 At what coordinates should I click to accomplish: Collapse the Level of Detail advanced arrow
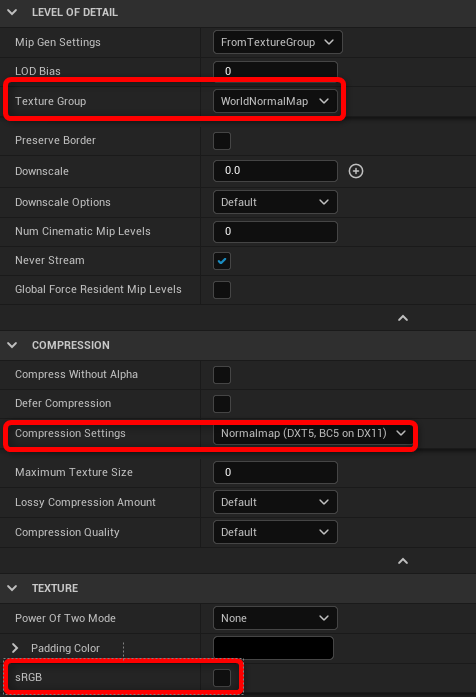point(403,318)
